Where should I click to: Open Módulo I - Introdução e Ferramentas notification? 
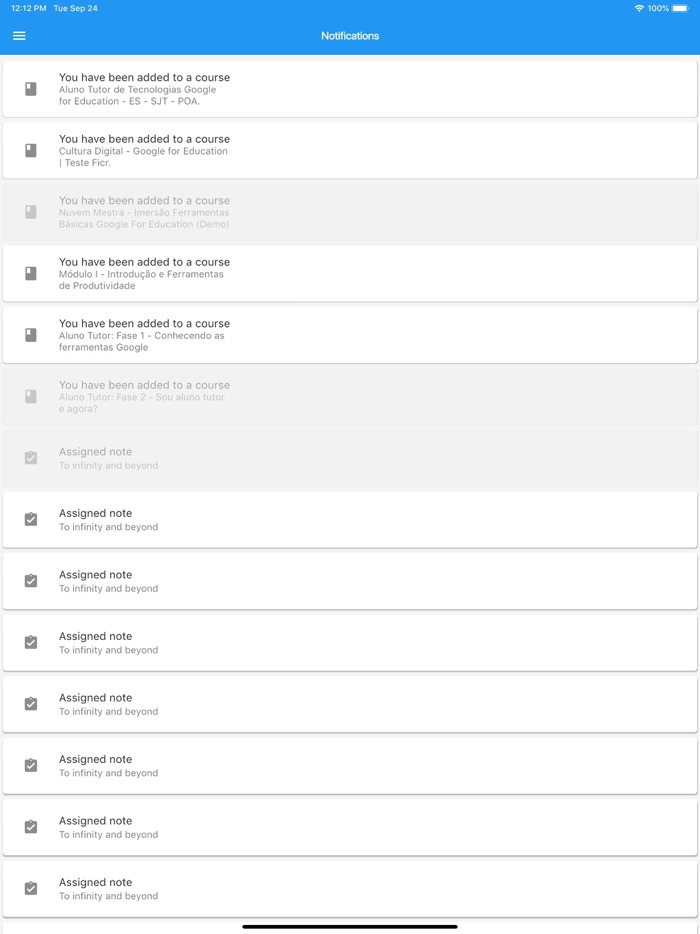pos(350,273)
